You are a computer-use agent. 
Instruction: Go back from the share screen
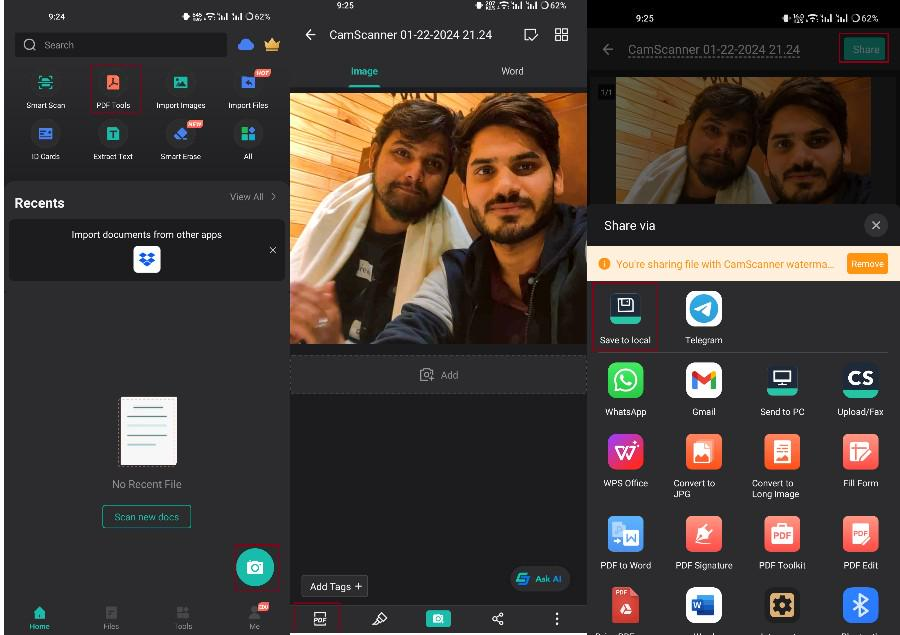[608, 50]
